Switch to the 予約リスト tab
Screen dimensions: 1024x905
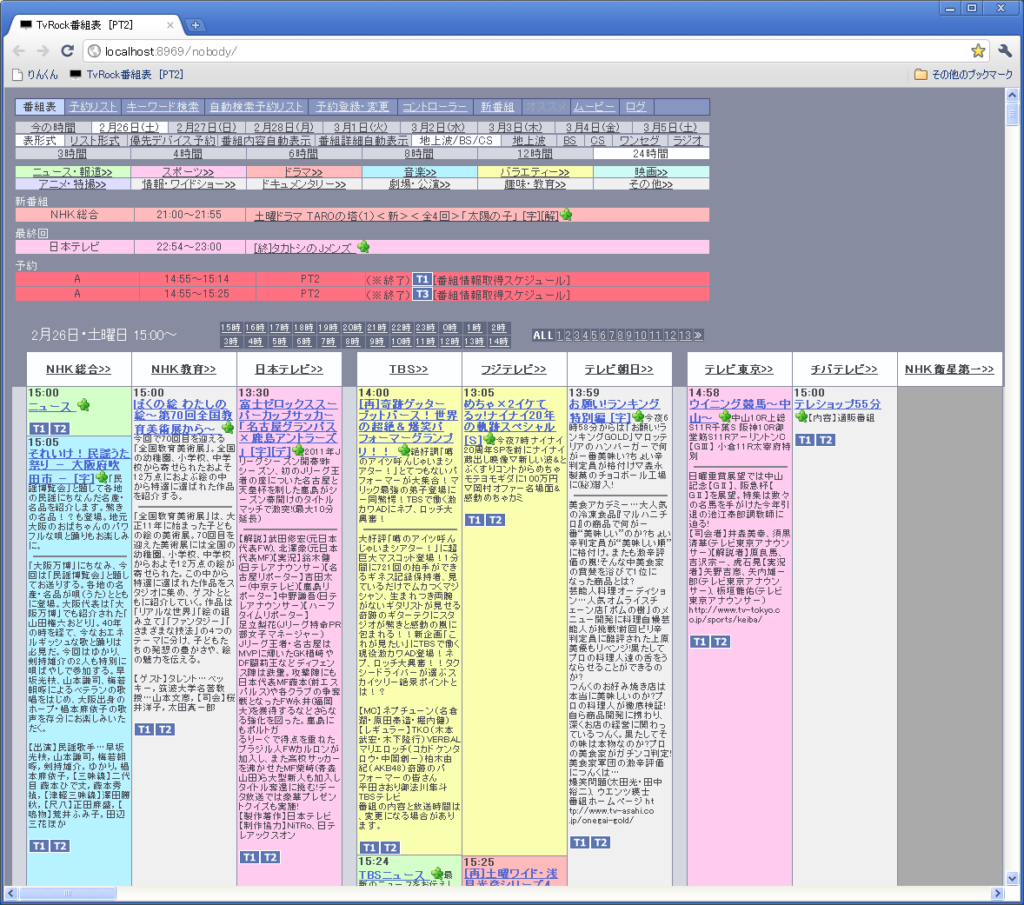pos(93,106)
